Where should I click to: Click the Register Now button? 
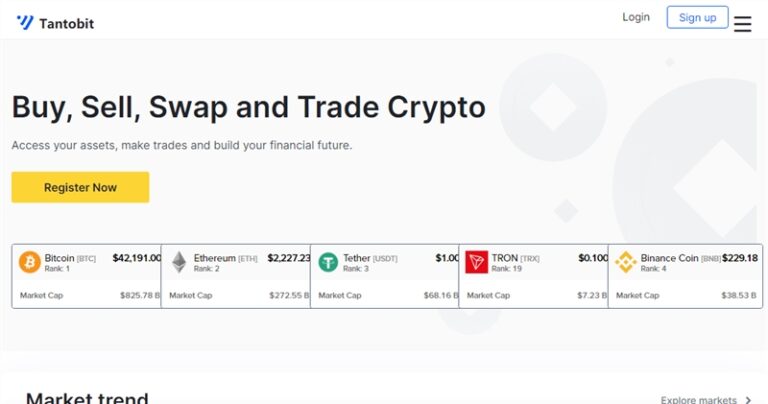click(x=80, y=187)
